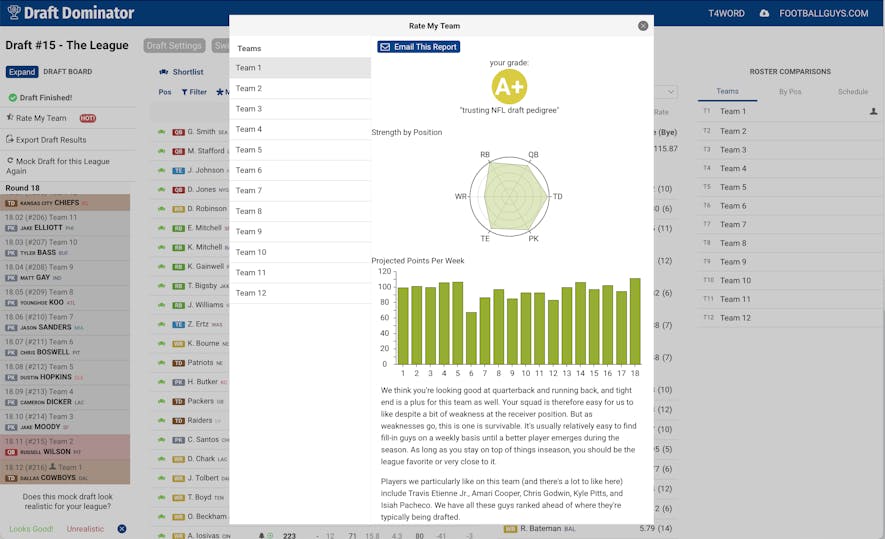The height and width of the screenshot is (539, 885).
Task: Click the week 18 bar in Projected Points chart
Action: (635, 321)
